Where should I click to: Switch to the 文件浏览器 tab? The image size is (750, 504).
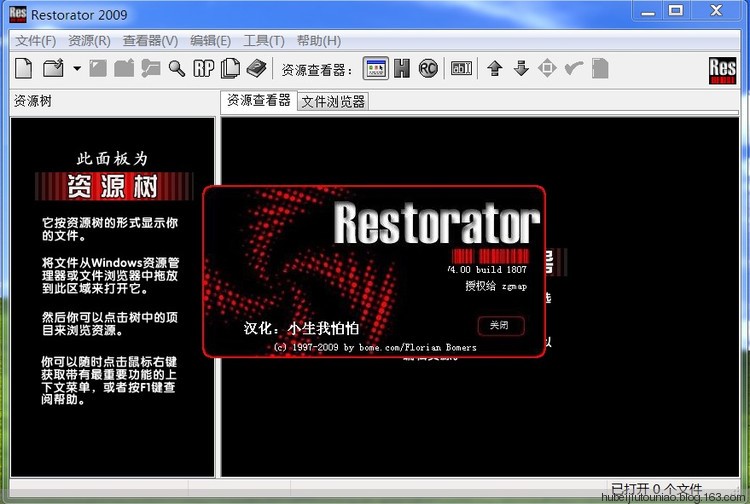(333, 101)
